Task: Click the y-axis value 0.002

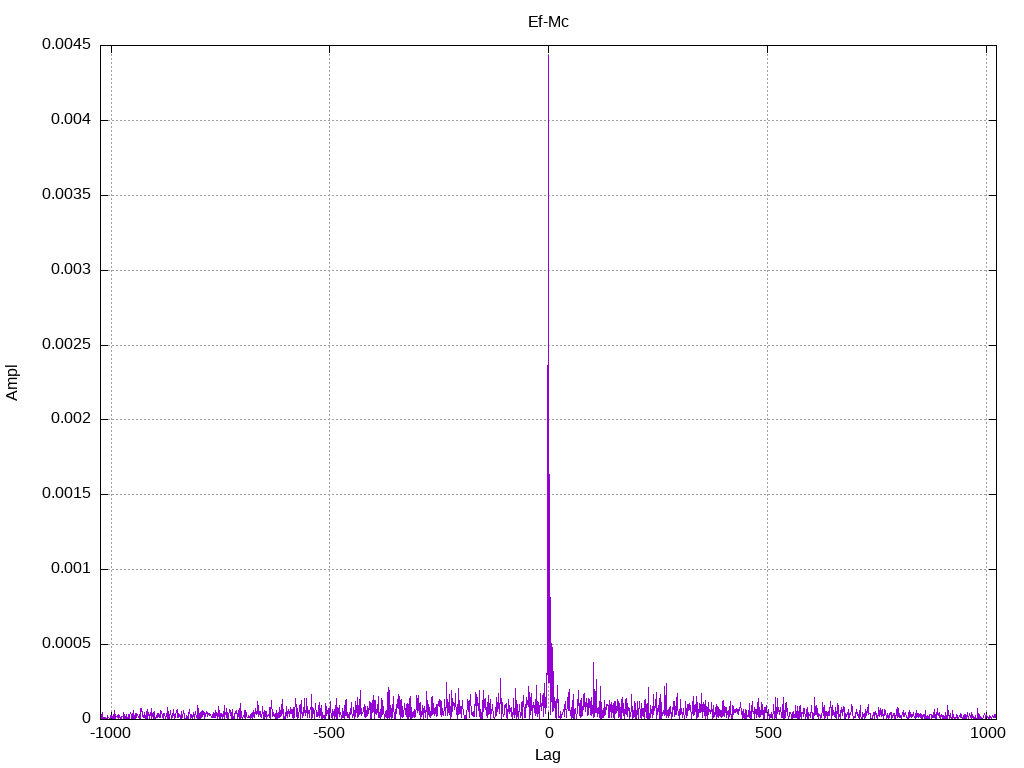Action: click(71, 418)
